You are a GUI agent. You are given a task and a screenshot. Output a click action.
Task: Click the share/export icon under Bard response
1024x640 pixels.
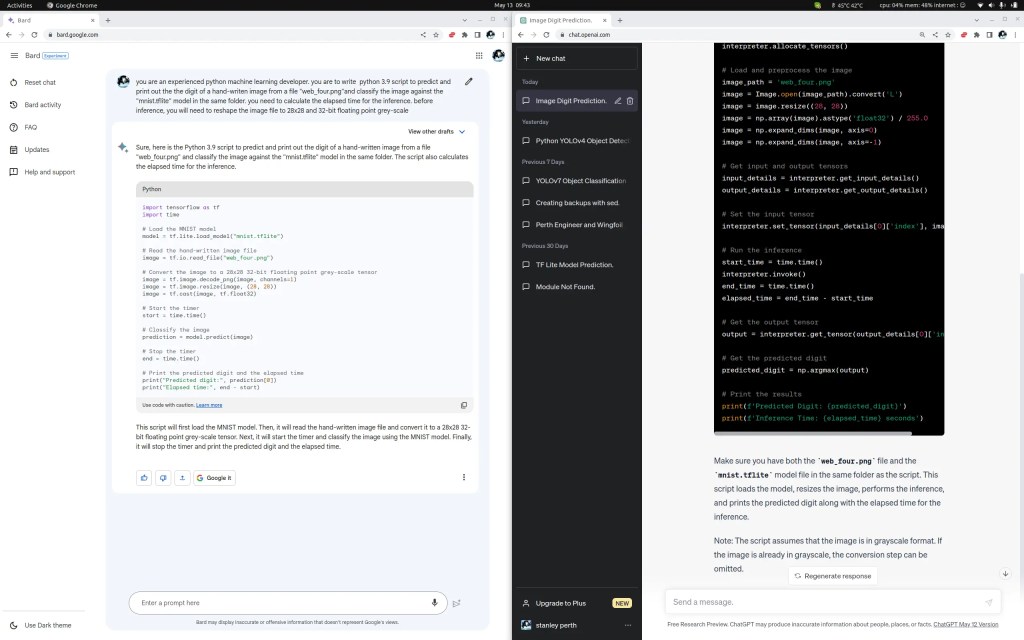[x=182, y=478]
